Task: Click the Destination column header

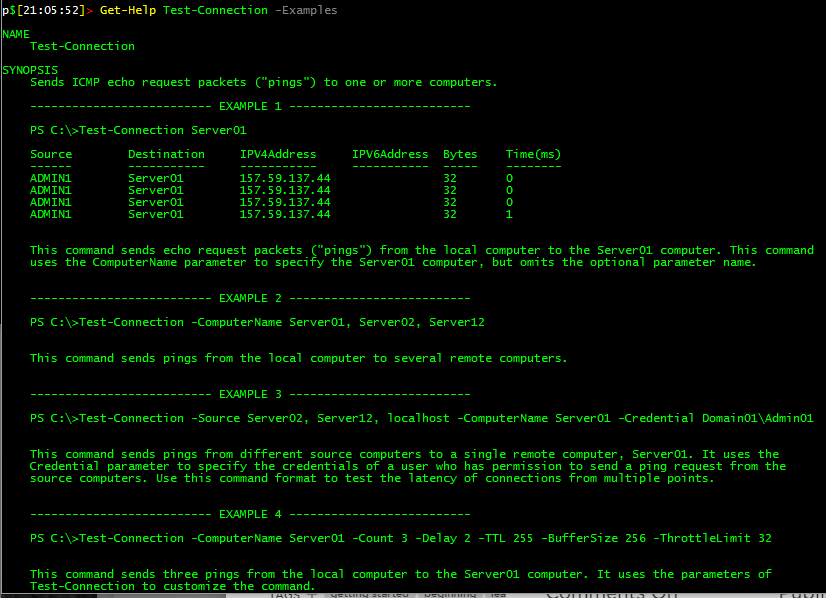Action: [166, 154]
